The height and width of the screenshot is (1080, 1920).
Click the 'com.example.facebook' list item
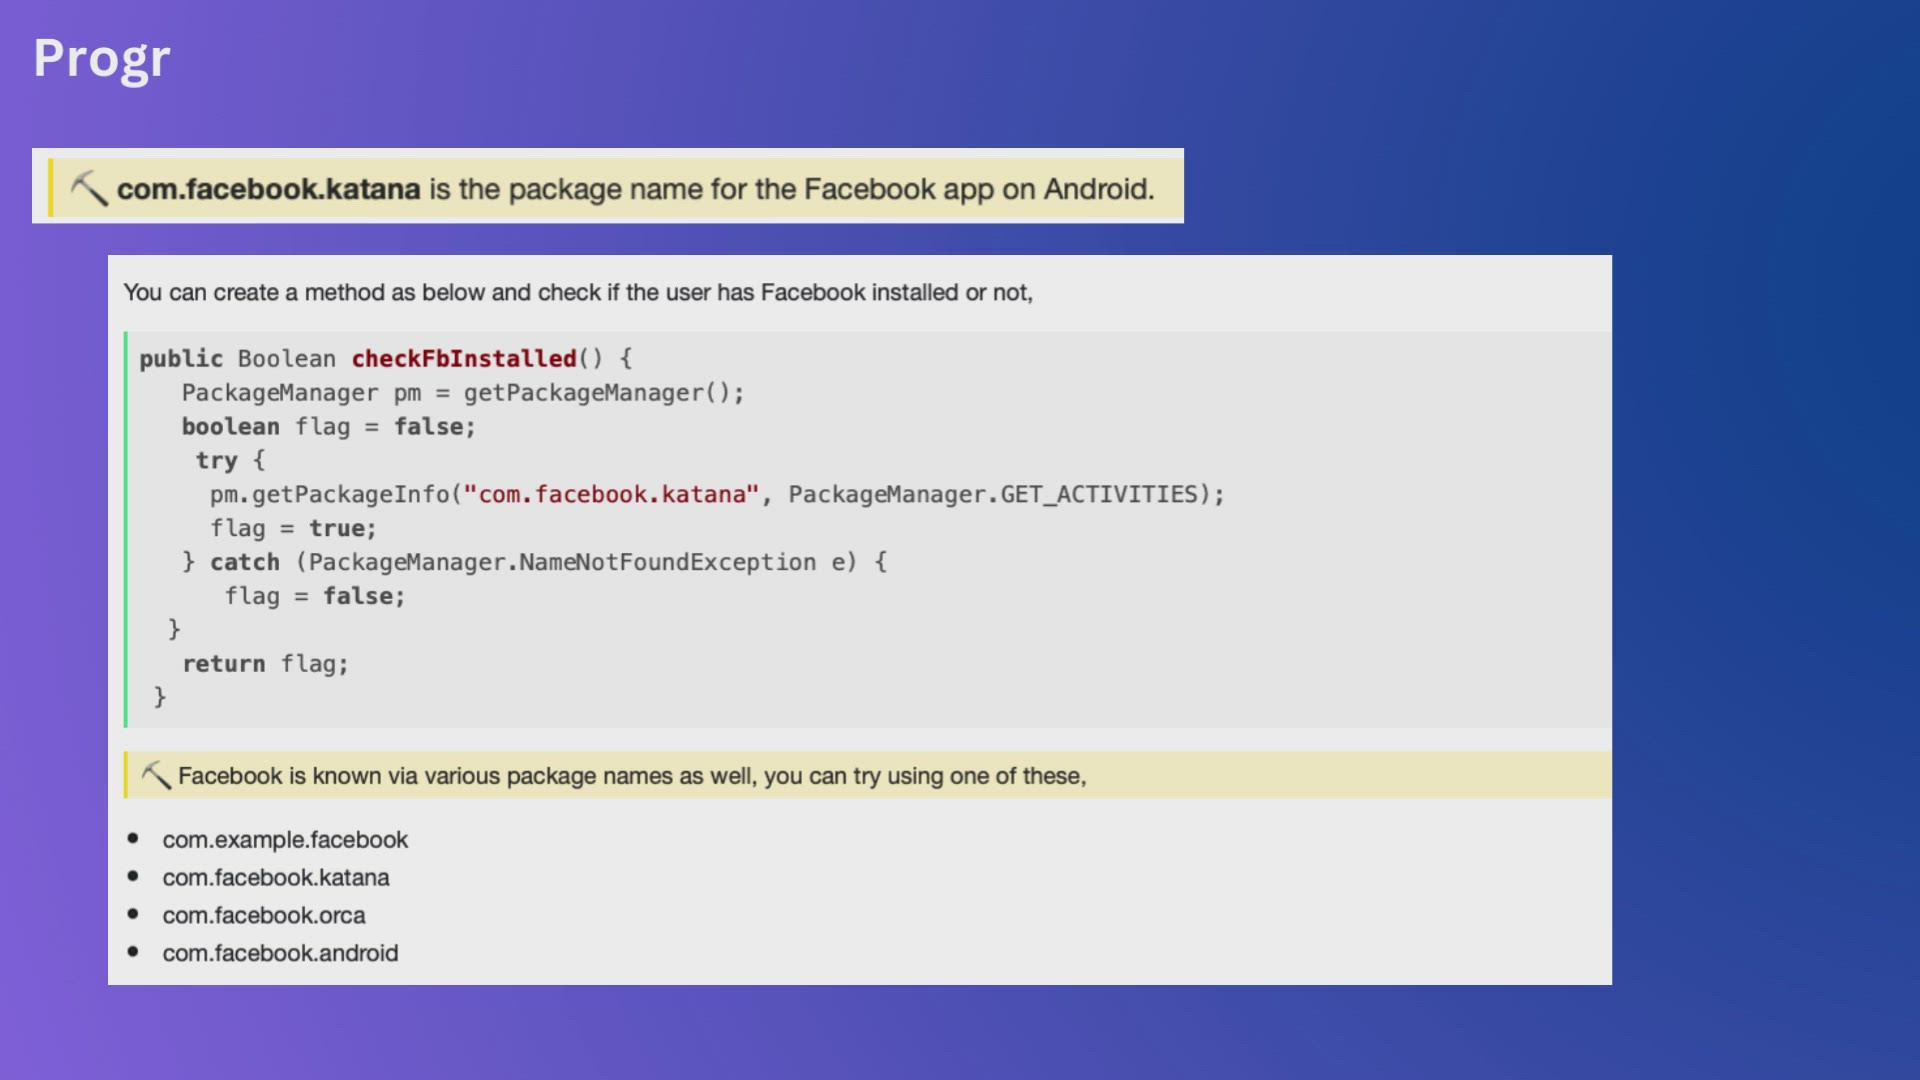(x=285, y=840)
